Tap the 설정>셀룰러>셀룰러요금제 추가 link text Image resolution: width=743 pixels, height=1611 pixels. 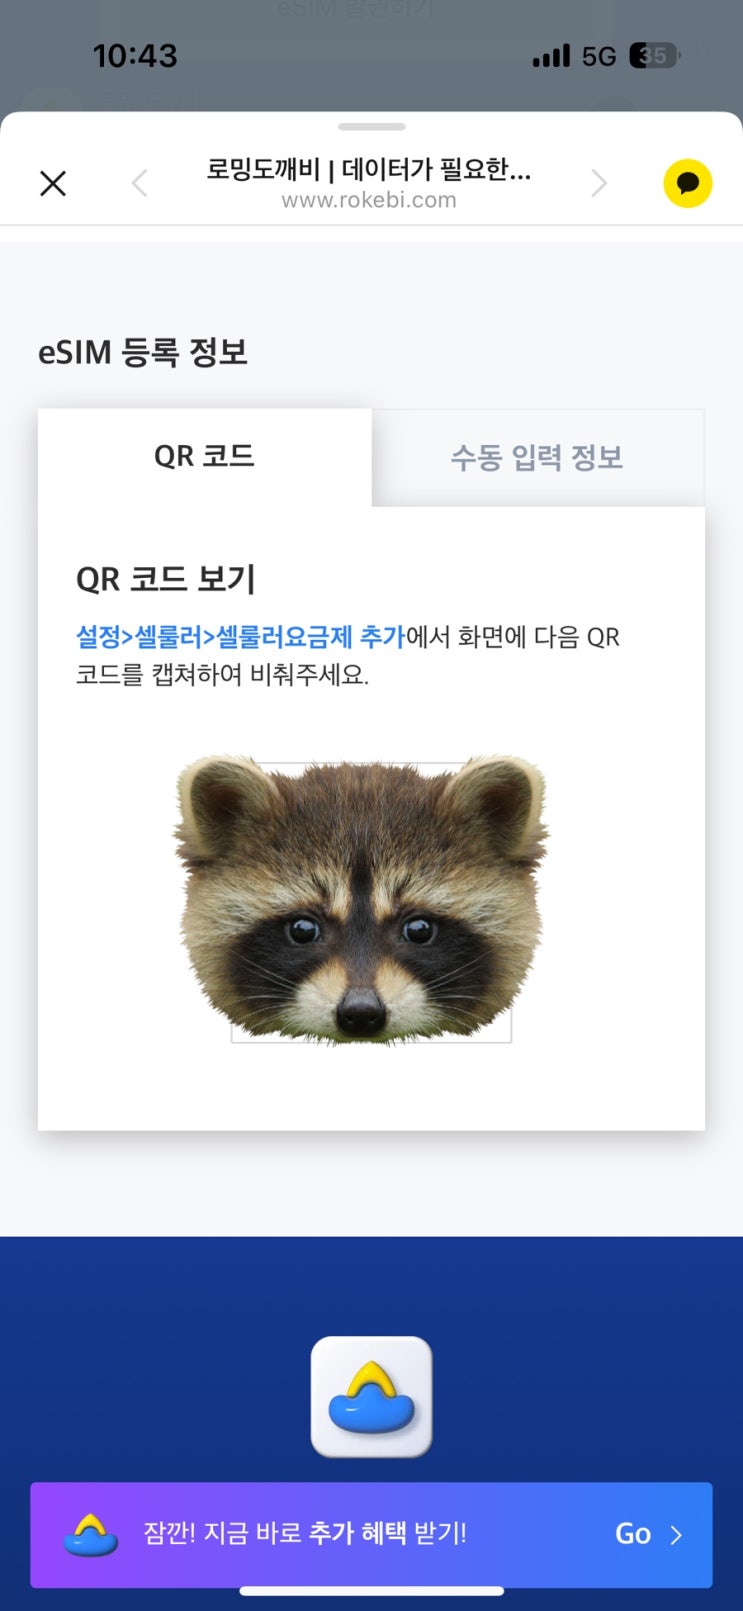pos(240,637)
